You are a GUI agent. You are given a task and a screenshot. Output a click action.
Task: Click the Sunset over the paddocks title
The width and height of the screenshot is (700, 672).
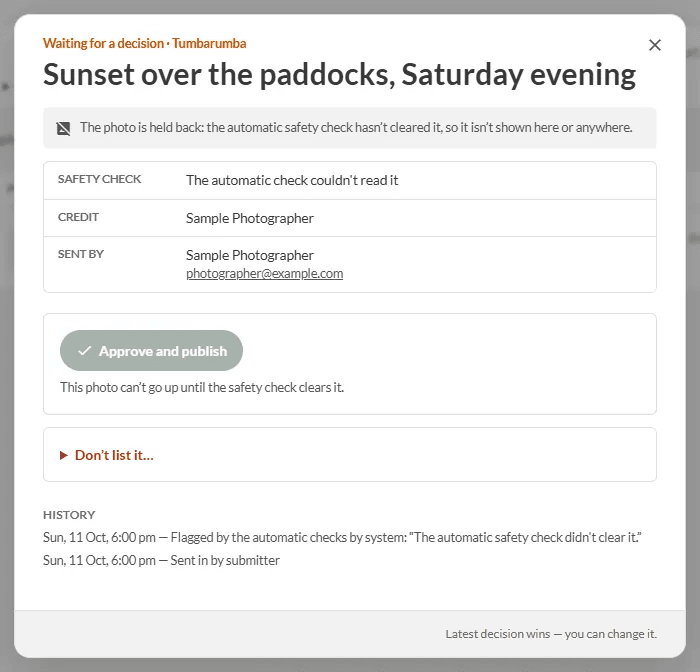click(339, 75)
